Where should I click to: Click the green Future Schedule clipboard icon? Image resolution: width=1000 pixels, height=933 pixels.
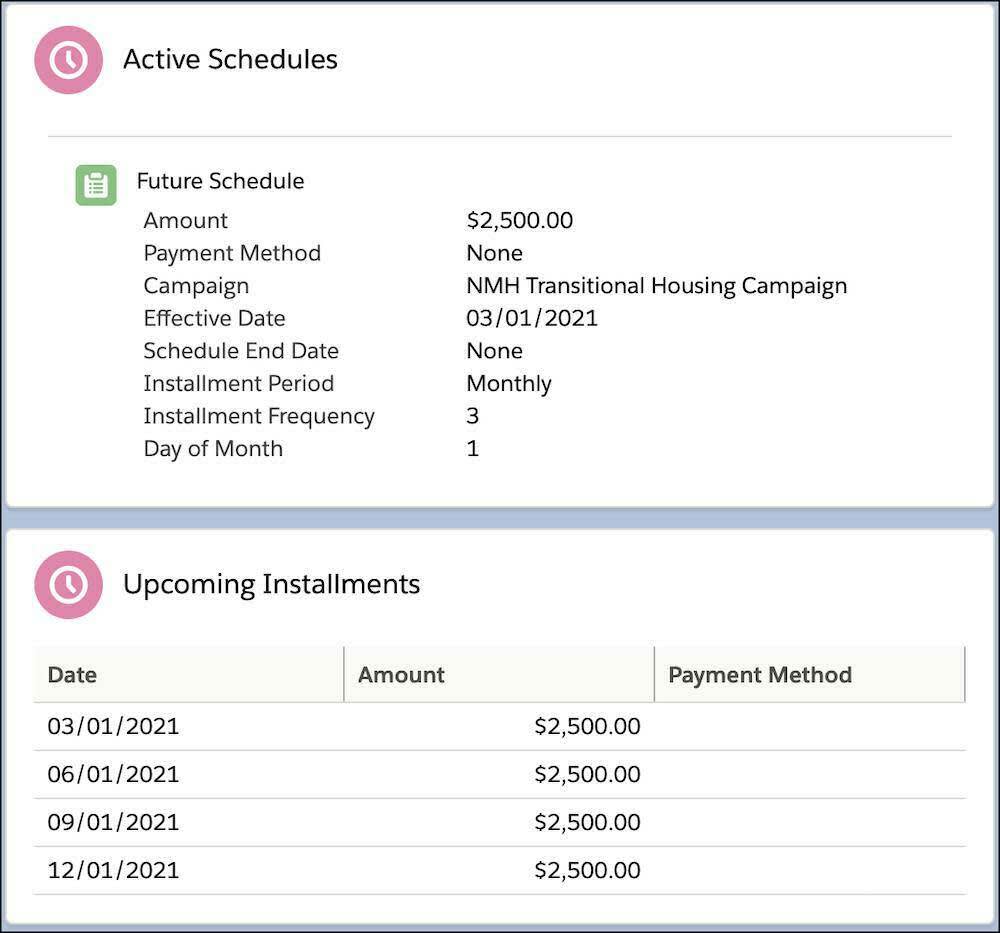pos(96,185)
